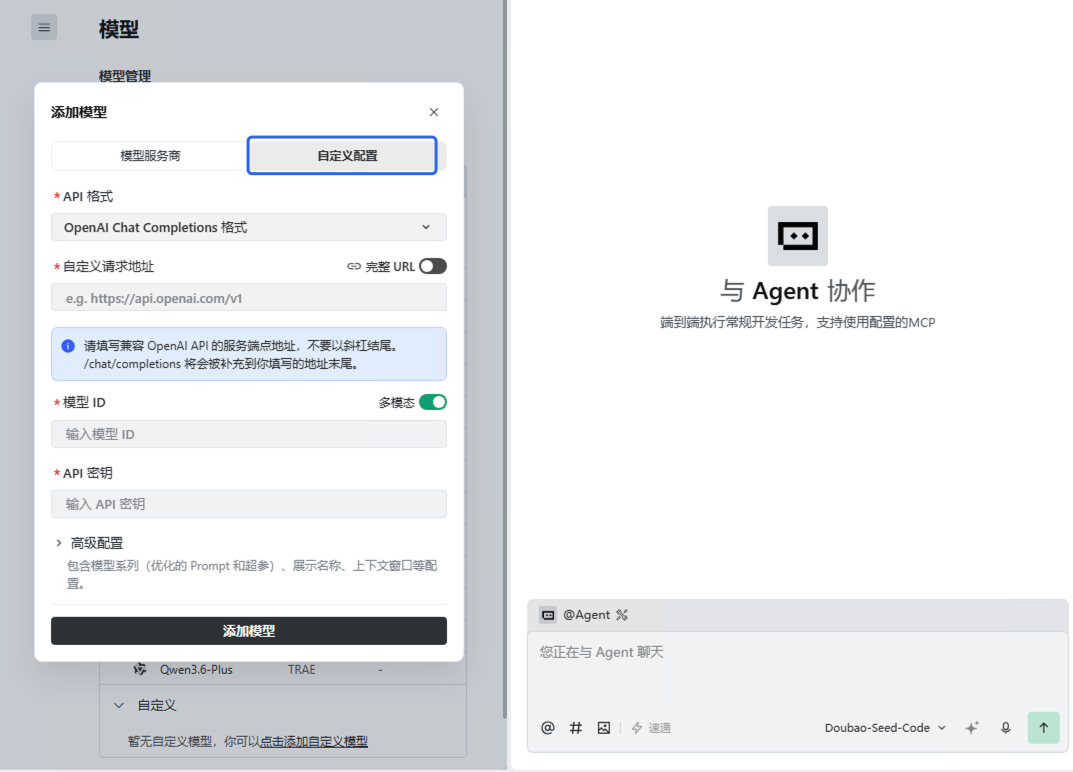
Task: Click the green send arrow button
Action: [1044, 728]
